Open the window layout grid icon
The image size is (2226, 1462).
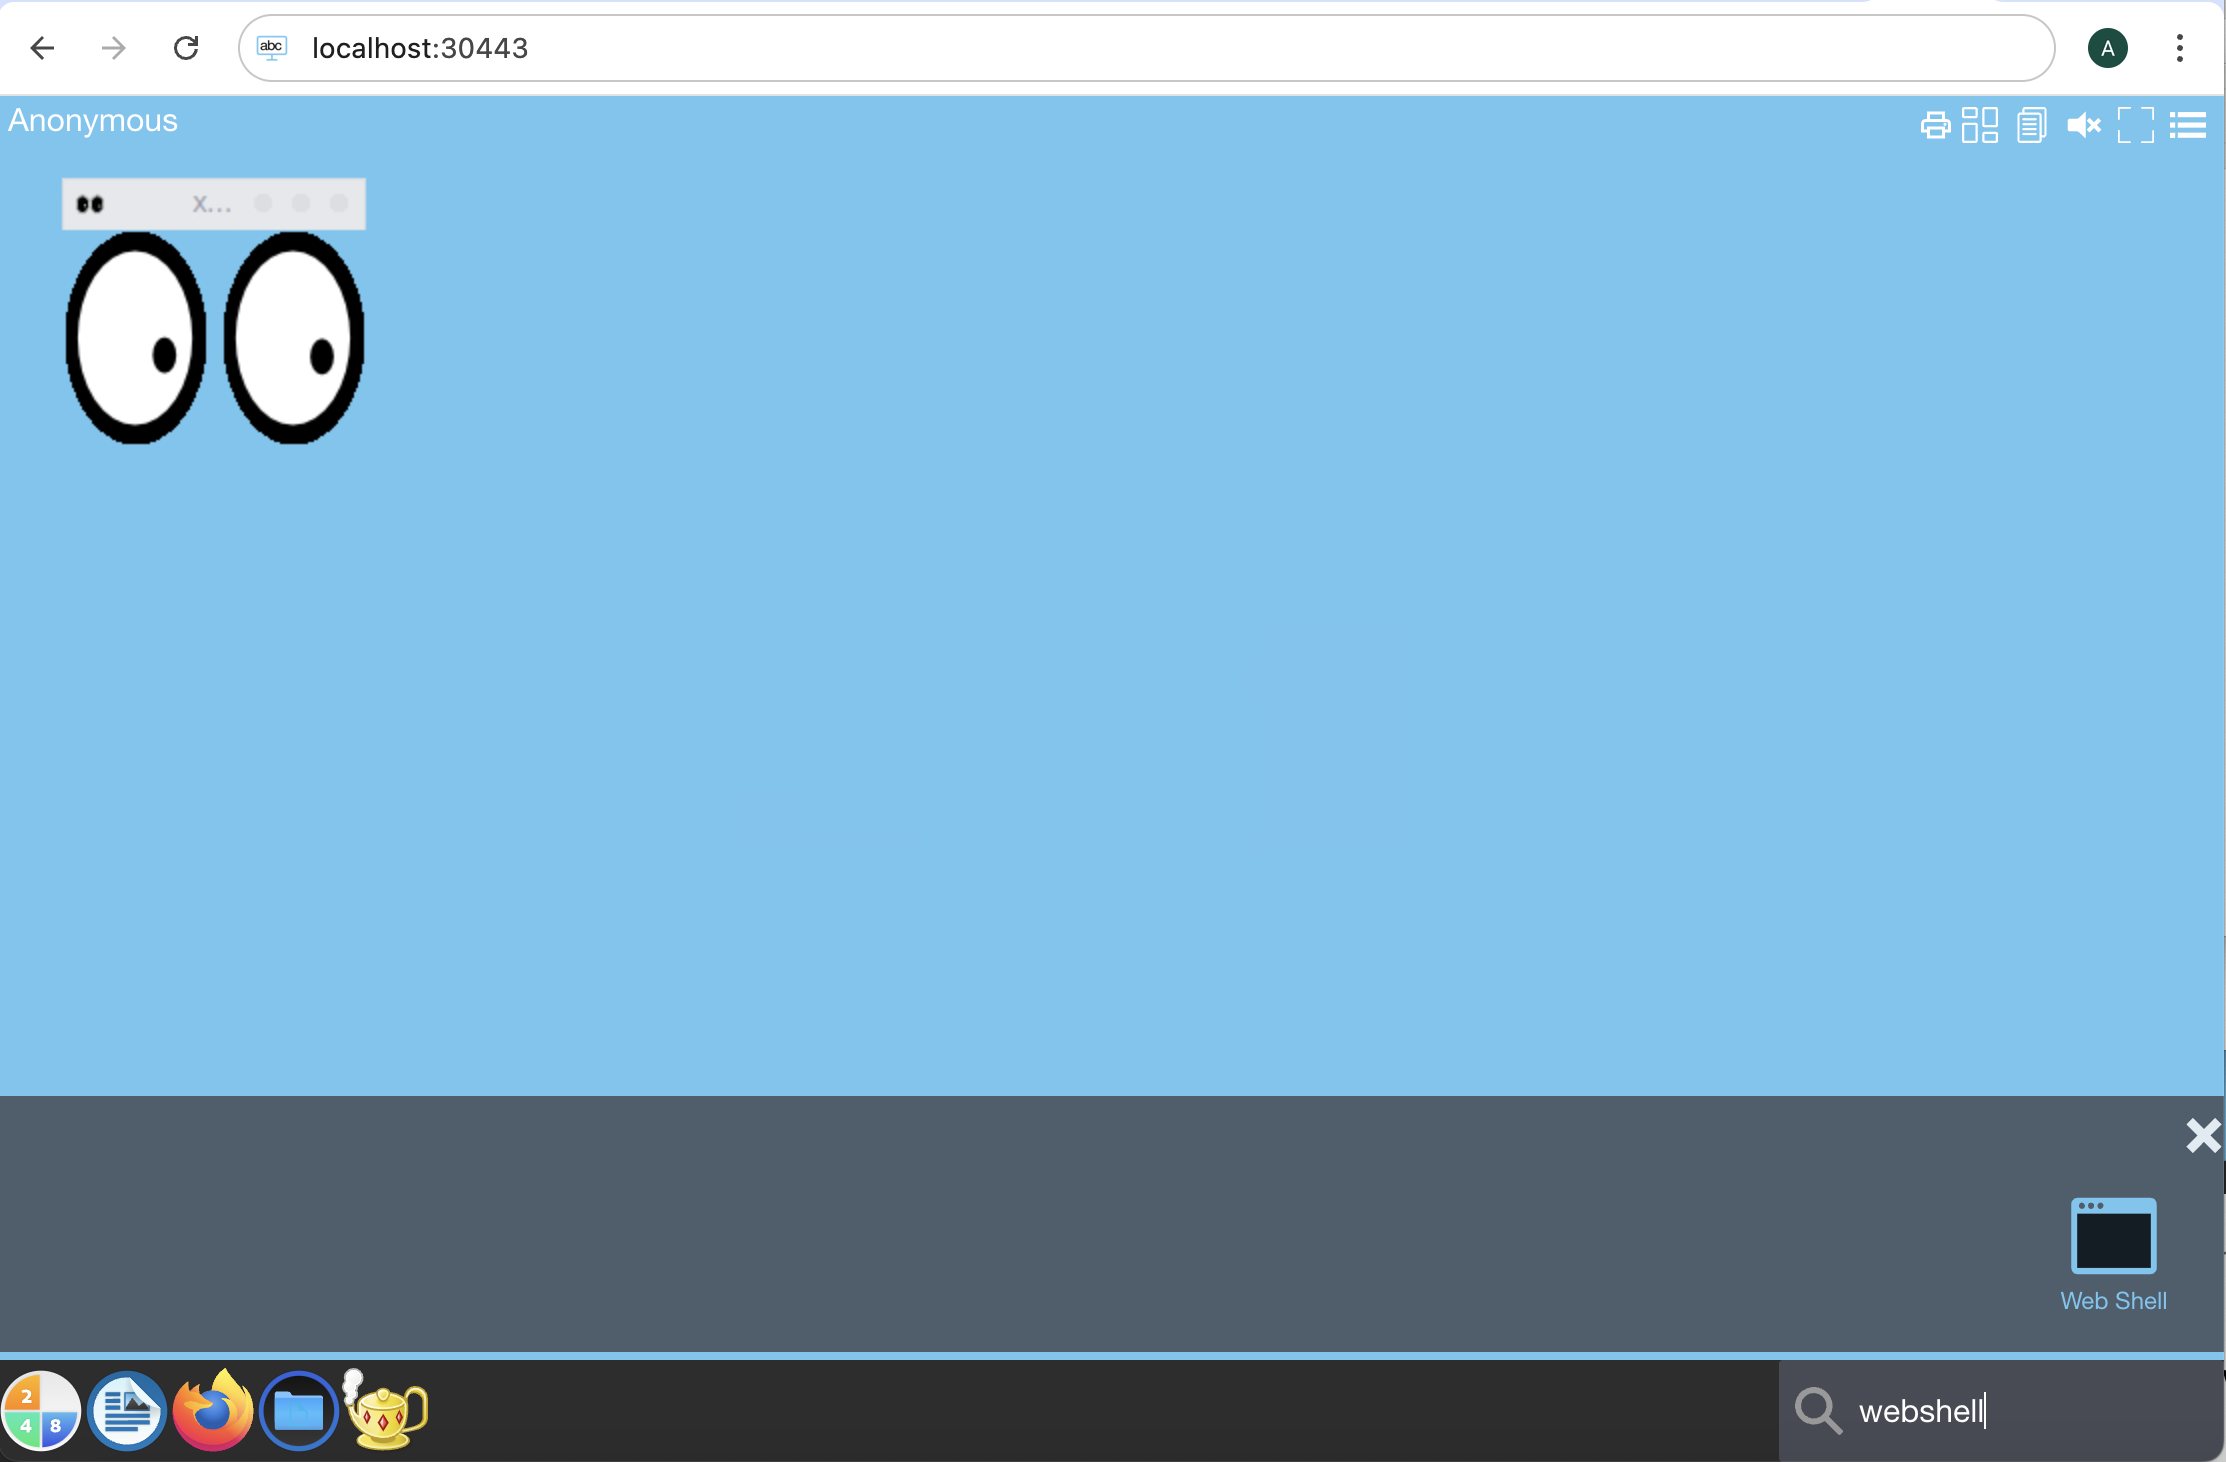pyautogui.click(x=1979, y=125)
